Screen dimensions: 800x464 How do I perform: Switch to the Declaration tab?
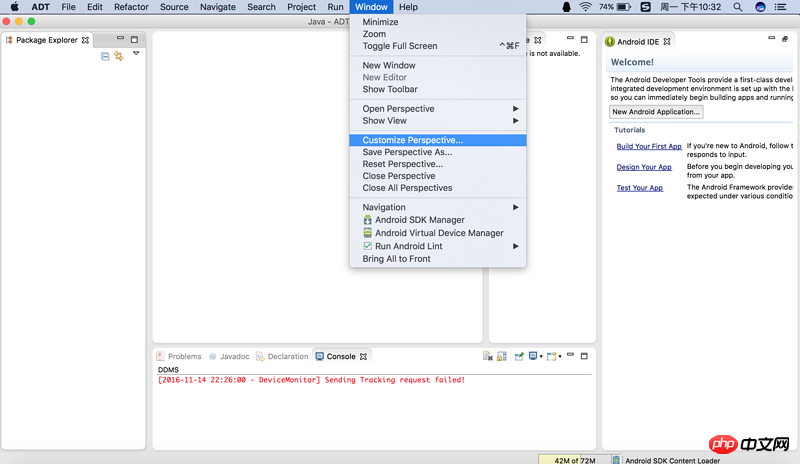click(283, 356)
